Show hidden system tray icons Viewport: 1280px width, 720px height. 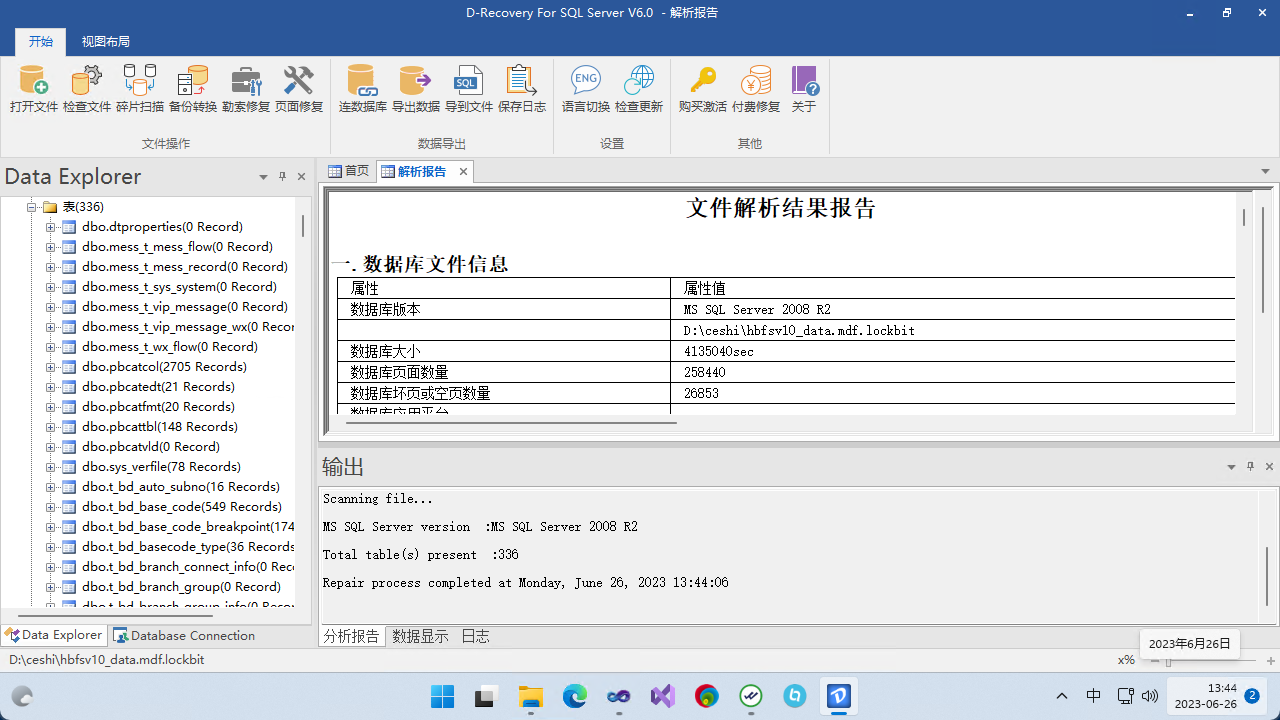1062,696
